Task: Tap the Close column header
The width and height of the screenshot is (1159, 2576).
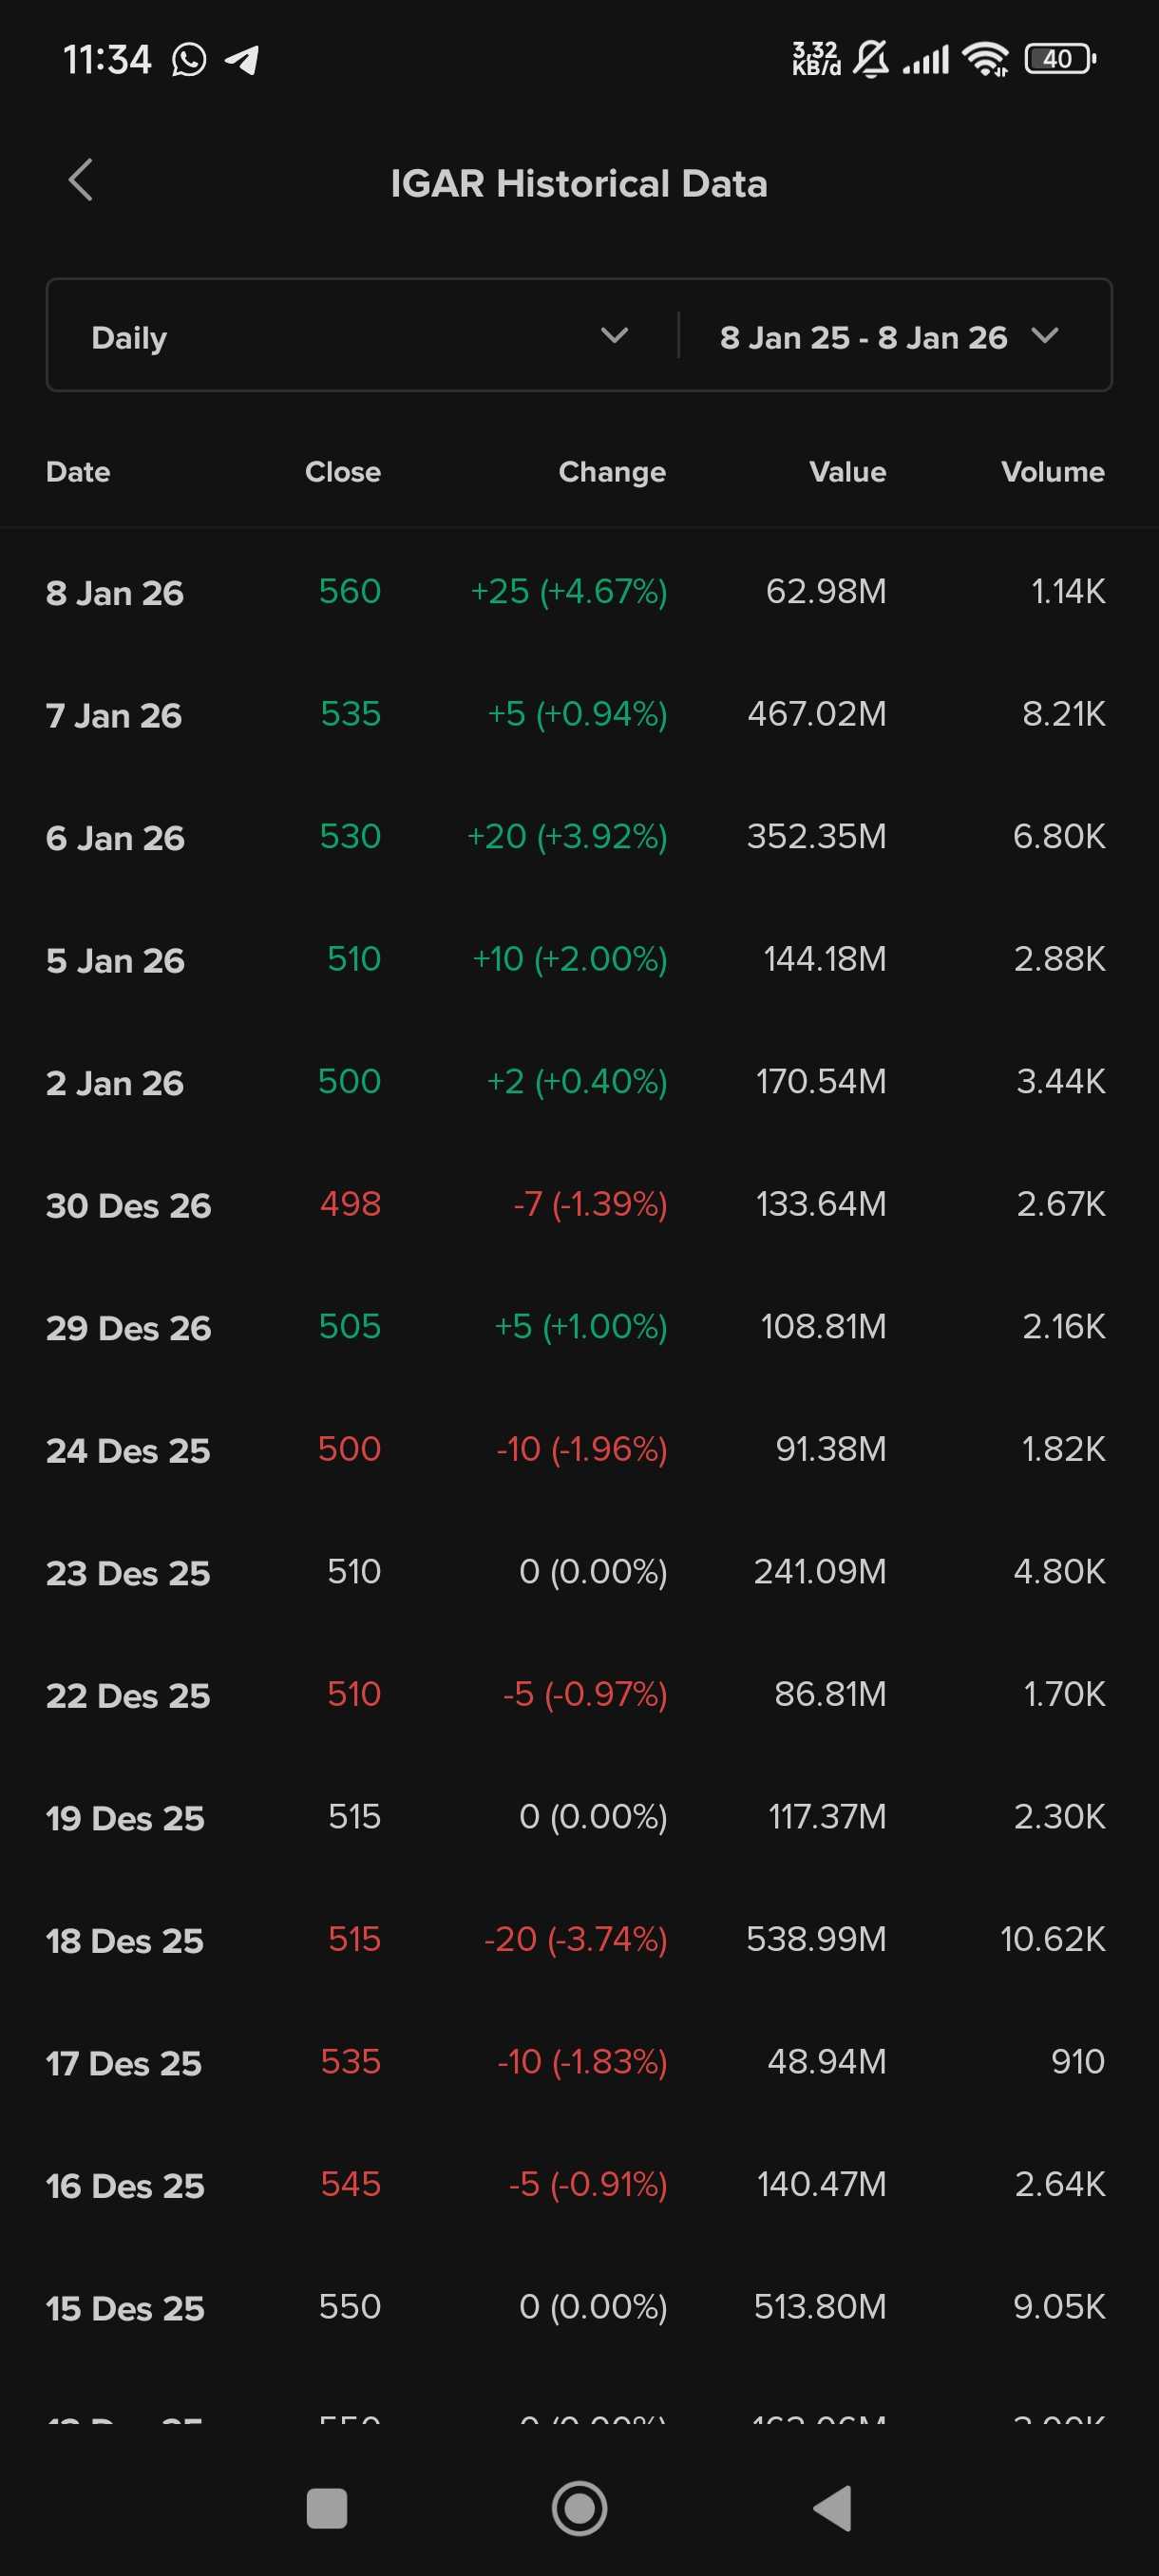Action: point(342,472)
